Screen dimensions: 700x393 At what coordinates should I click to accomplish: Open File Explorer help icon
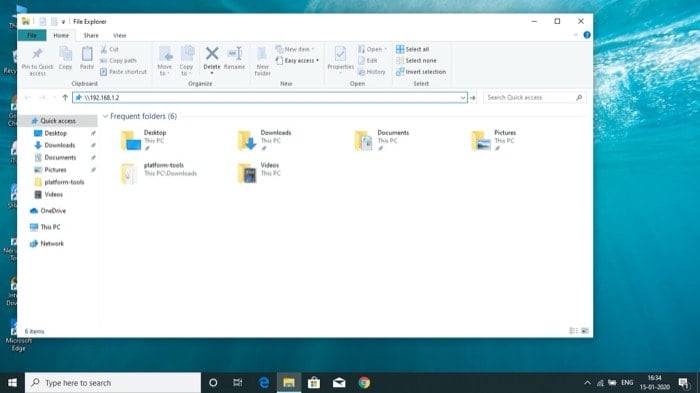point(587,35)
